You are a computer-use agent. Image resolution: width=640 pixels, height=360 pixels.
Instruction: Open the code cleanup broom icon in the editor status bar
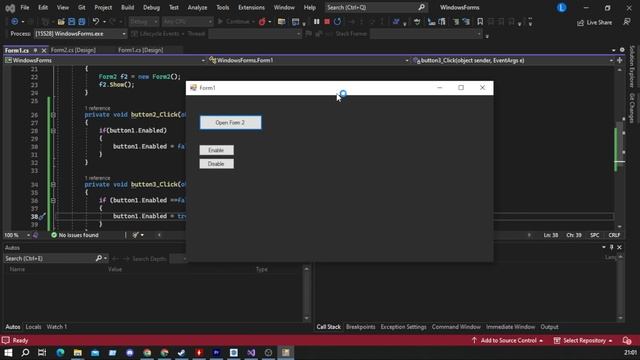(136, 235)
